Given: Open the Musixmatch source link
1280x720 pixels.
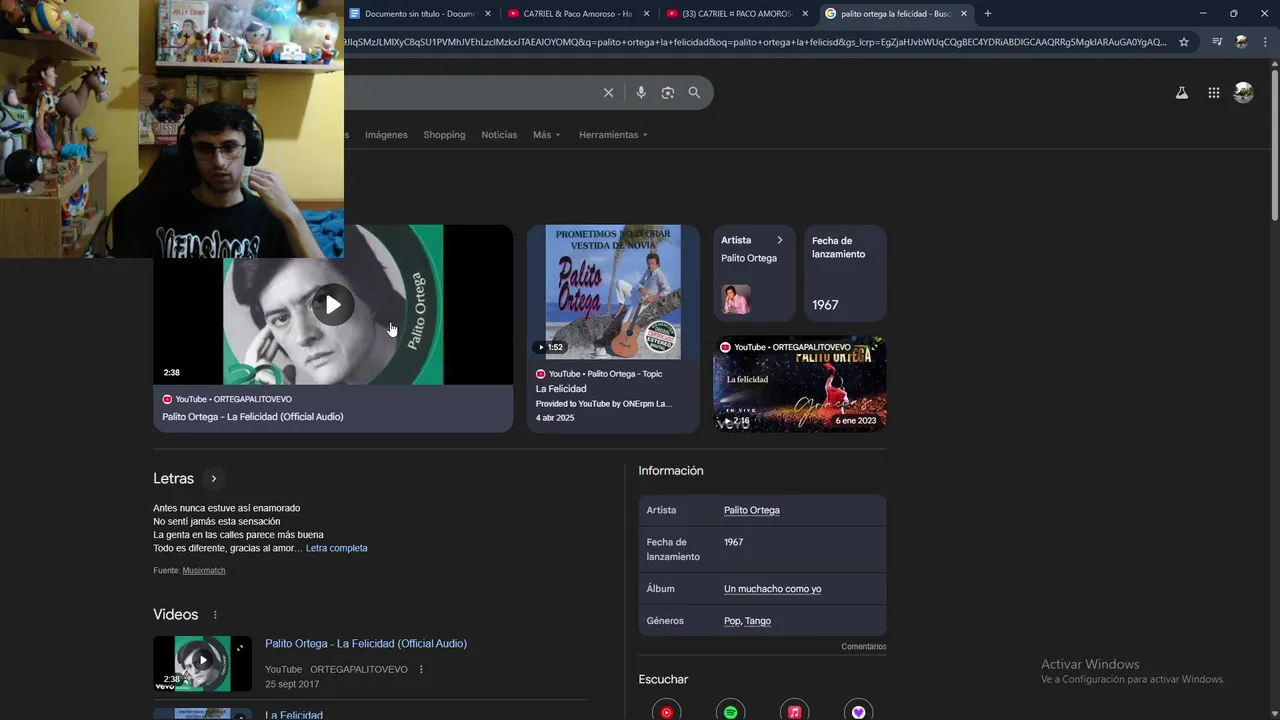Looking at the screenshot, I should pos(204,571).
